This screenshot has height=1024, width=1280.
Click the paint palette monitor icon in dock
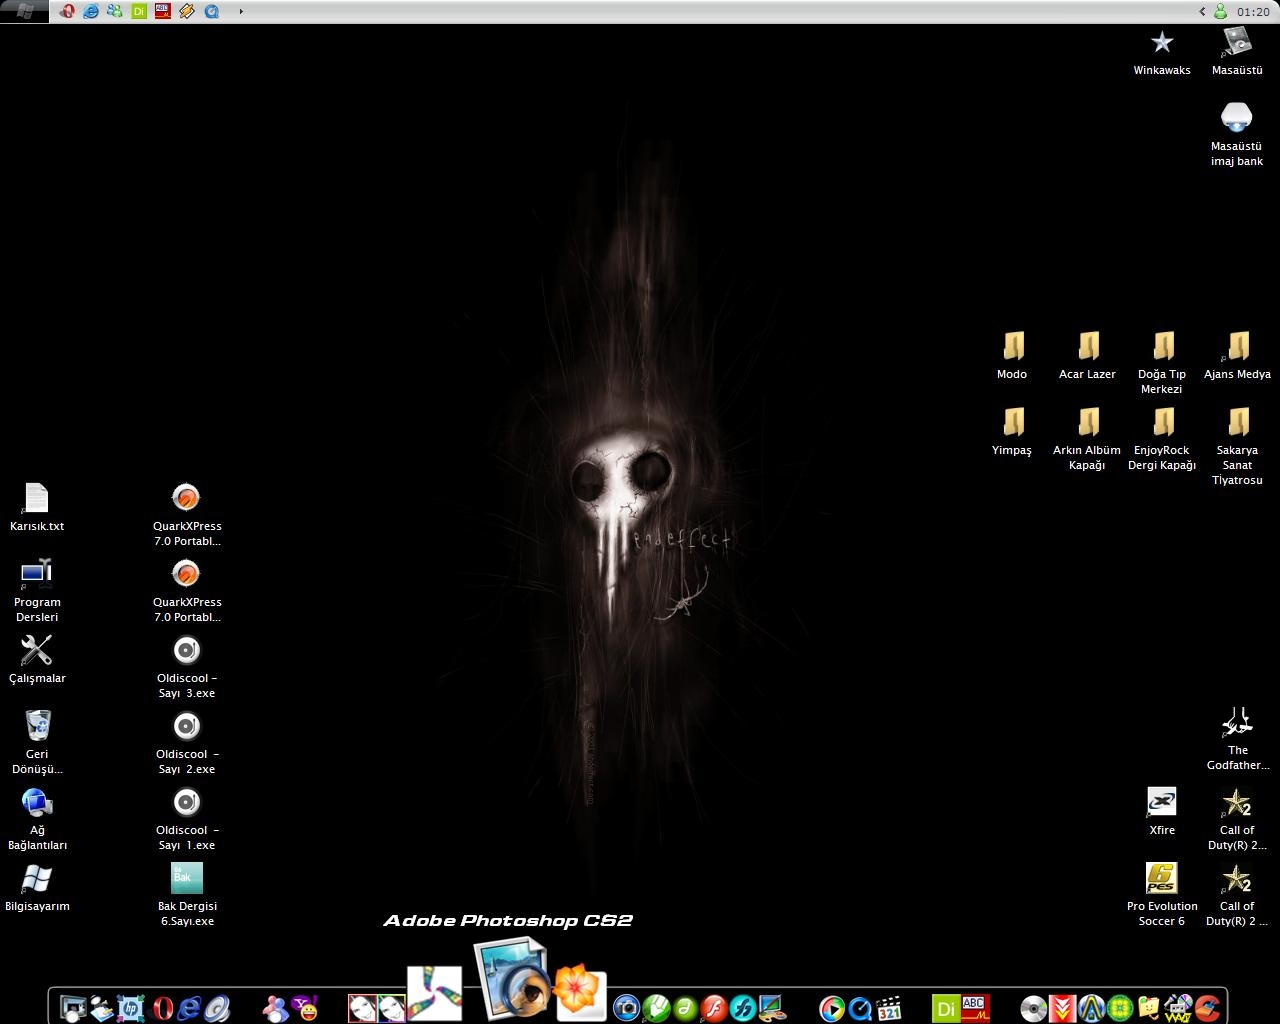[772, 1008]
